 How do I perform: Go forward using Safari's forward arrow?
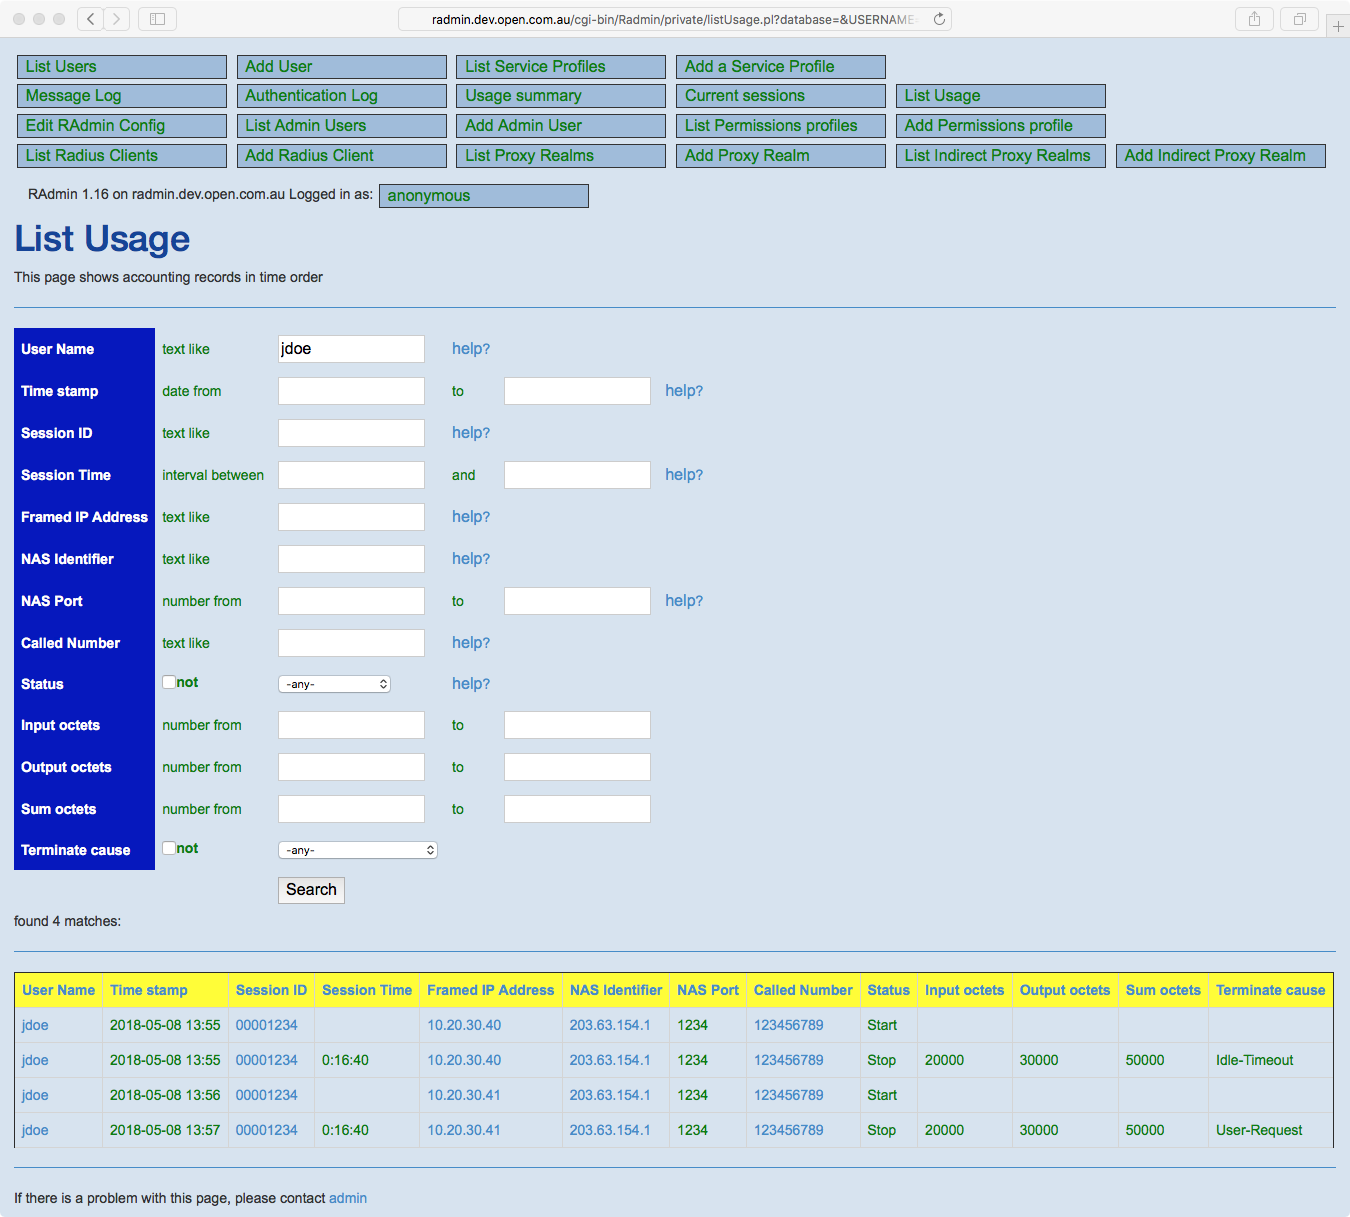tap(117, 19)
